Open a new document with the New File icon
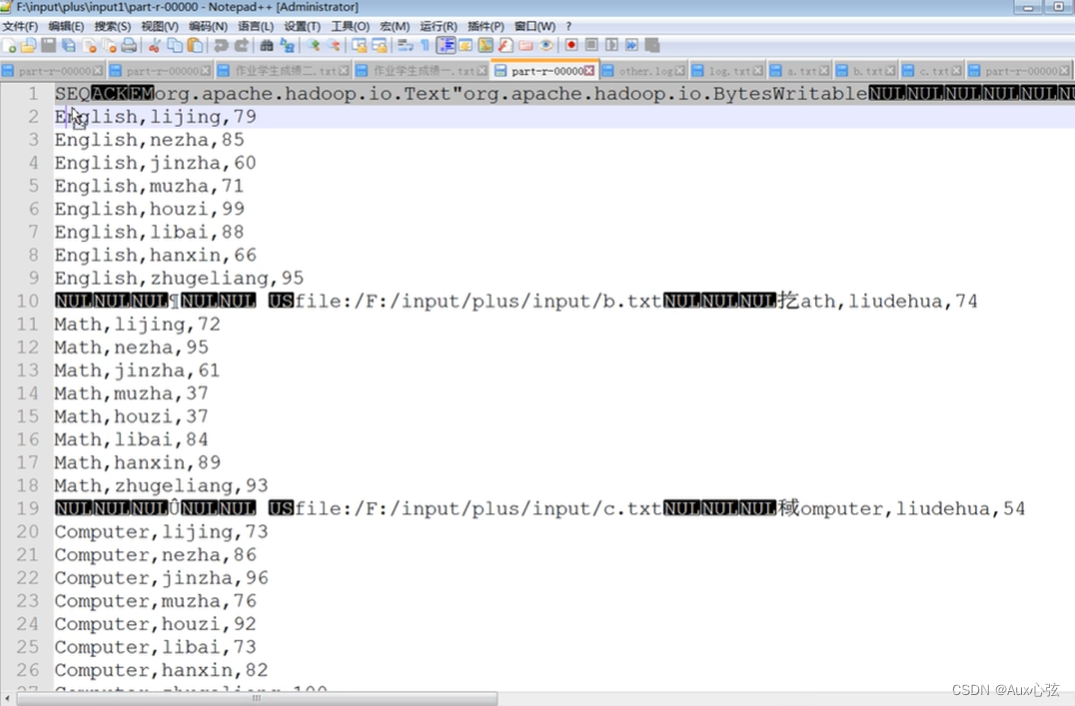 8,44
